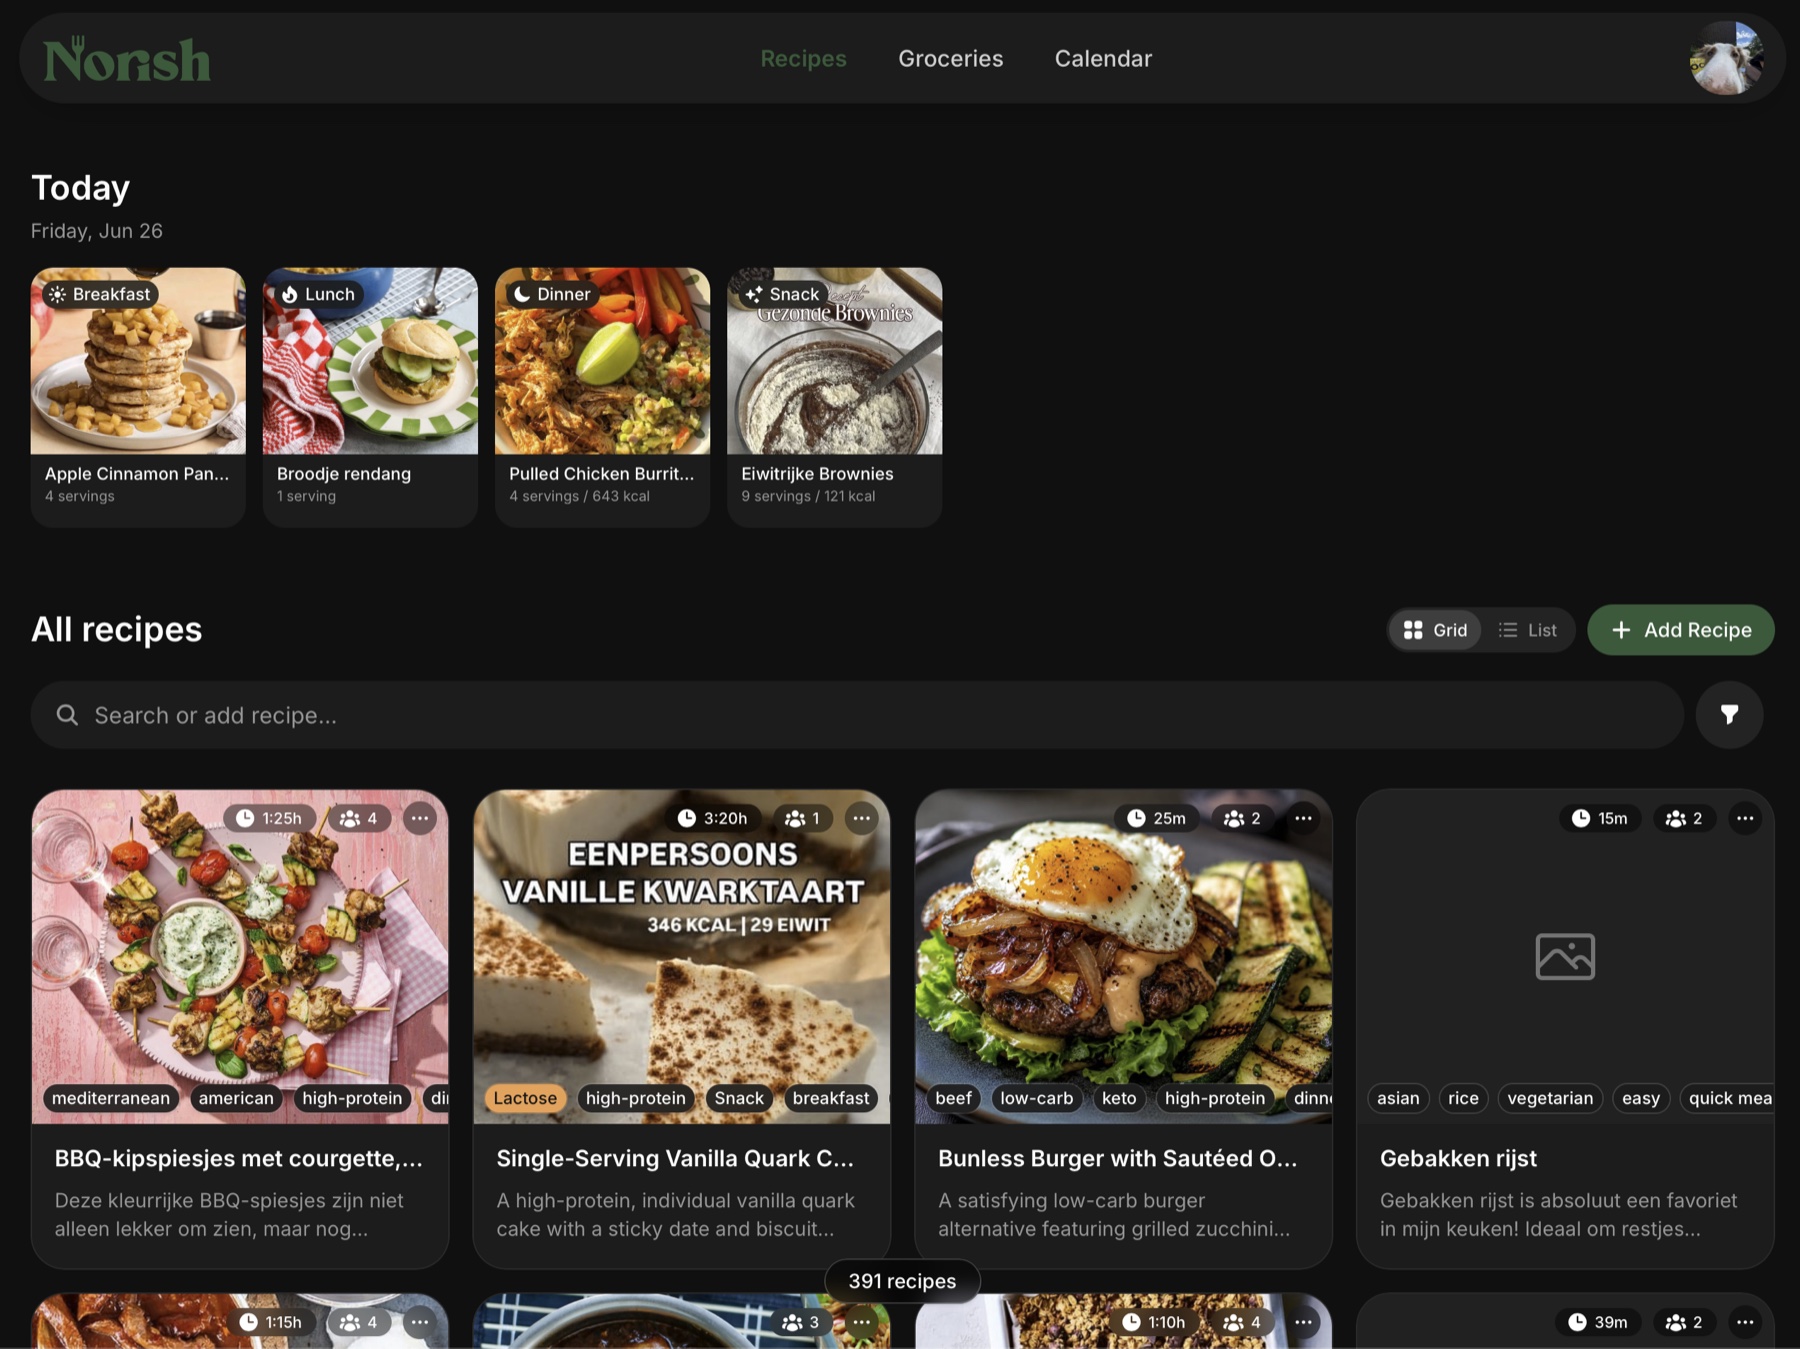Click servings badge on BBQ-kipspiesjes card
The width and height of the screenshot is (1800, 1349).
[359, 818]
